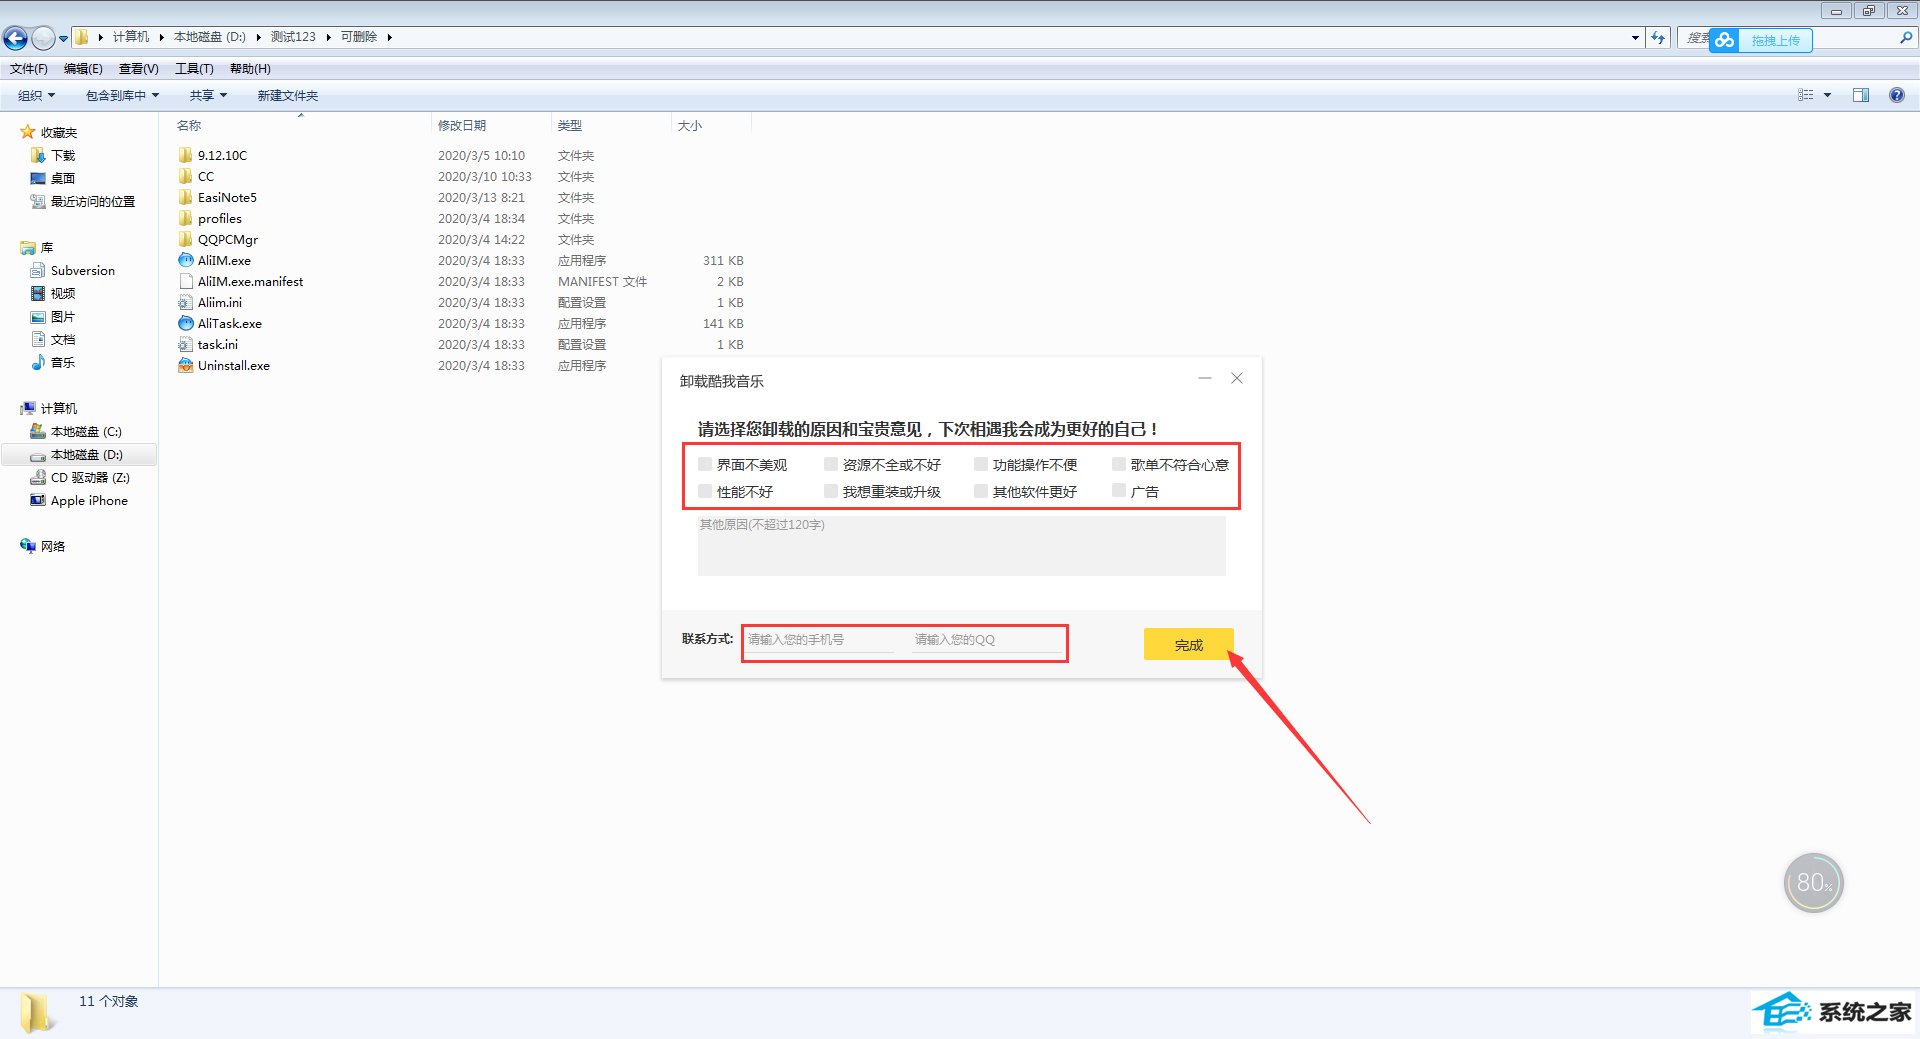Click the QQ number input field

tap(987, 640)
